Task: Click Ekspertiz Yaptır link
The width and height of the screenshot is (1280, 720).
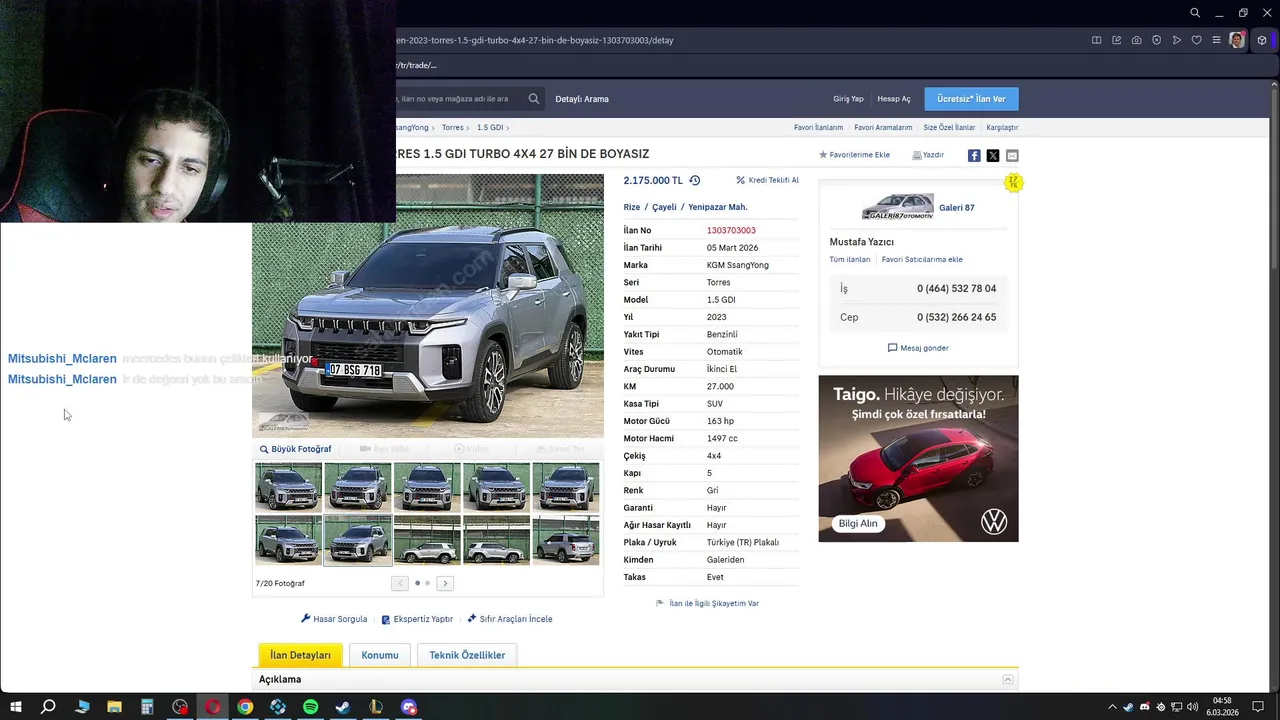Action: pos(417,619)
